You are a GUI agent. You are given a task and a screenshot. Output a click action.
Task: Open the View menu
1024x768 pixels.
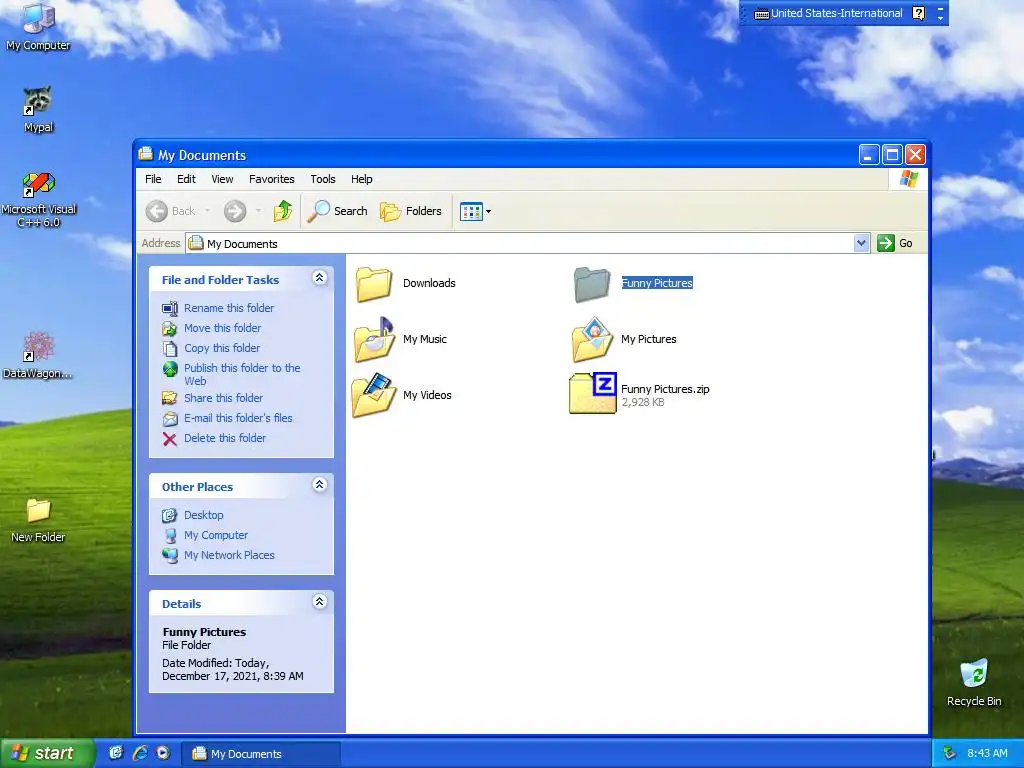[222, 179]
